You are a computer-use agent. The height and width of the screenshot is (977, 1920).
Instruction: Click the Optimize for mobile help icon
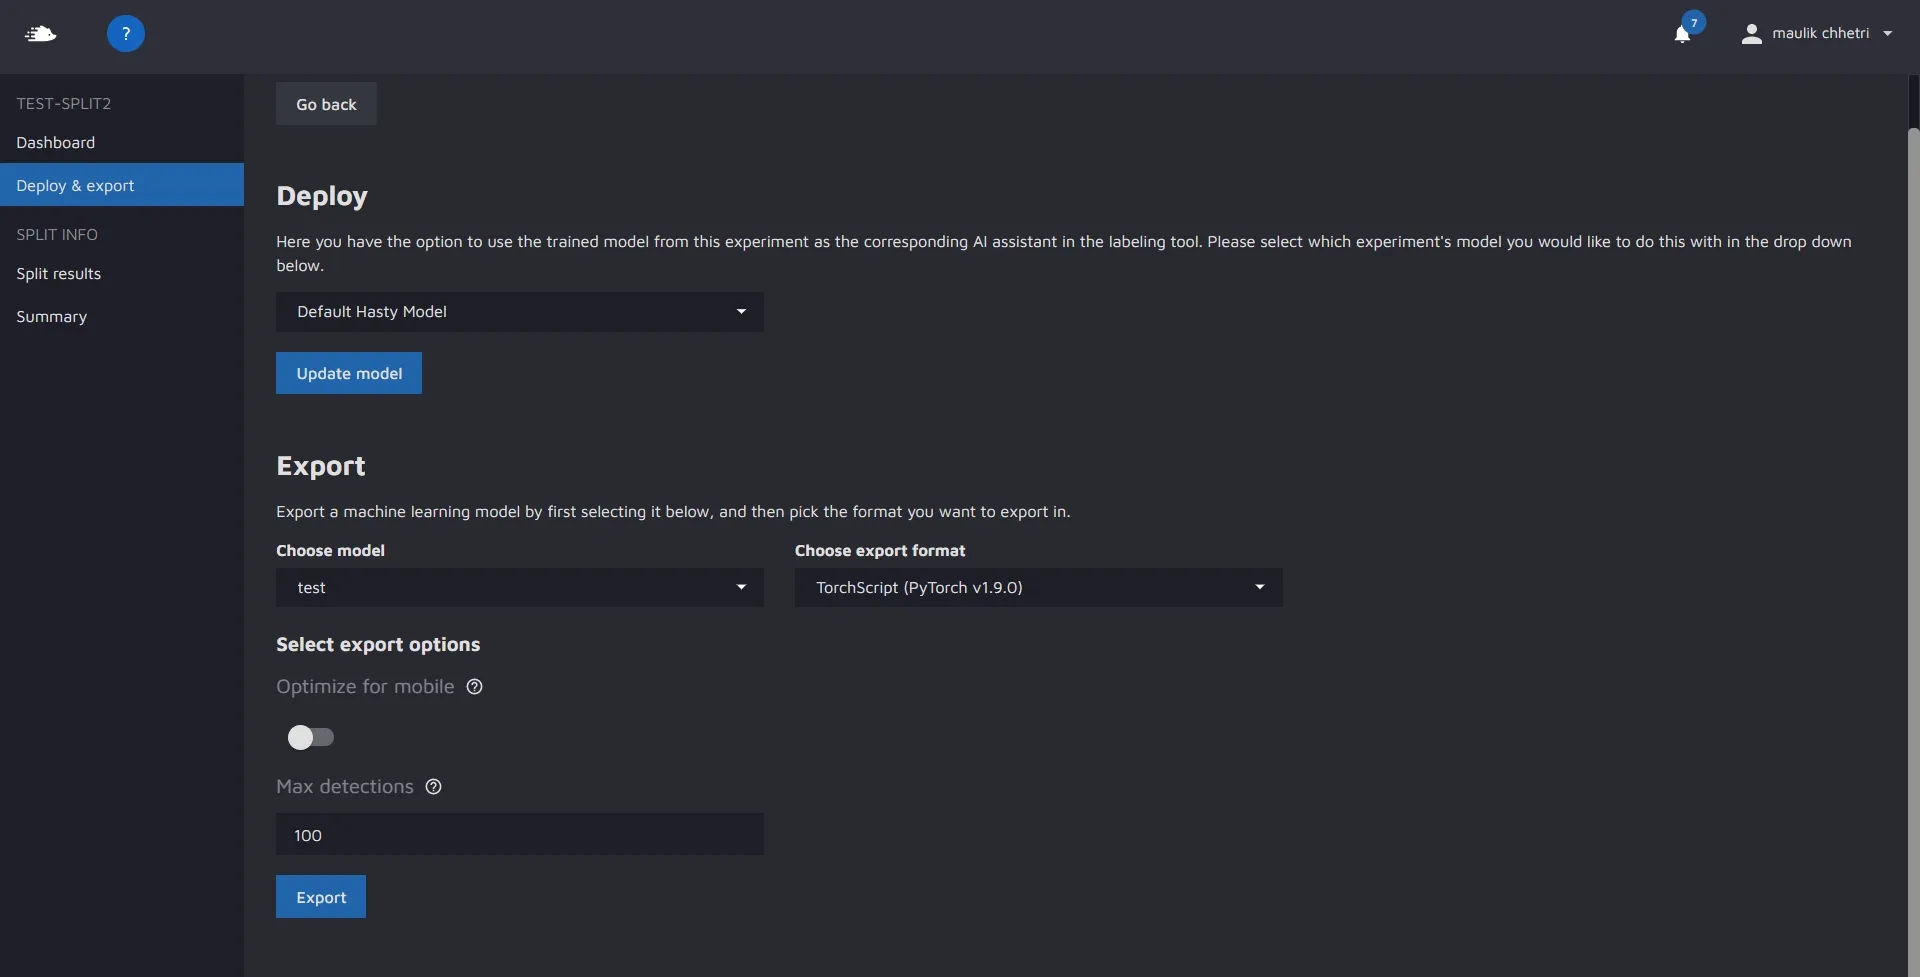[x=475, y=687]
